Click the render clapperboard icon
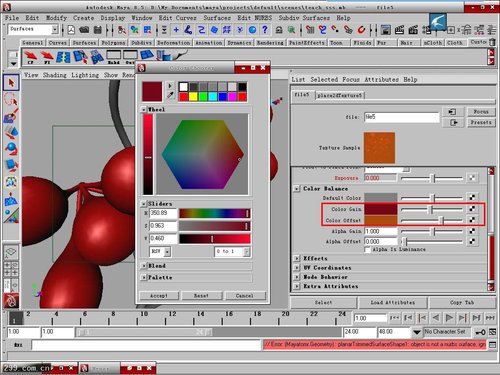 point(400,30)
